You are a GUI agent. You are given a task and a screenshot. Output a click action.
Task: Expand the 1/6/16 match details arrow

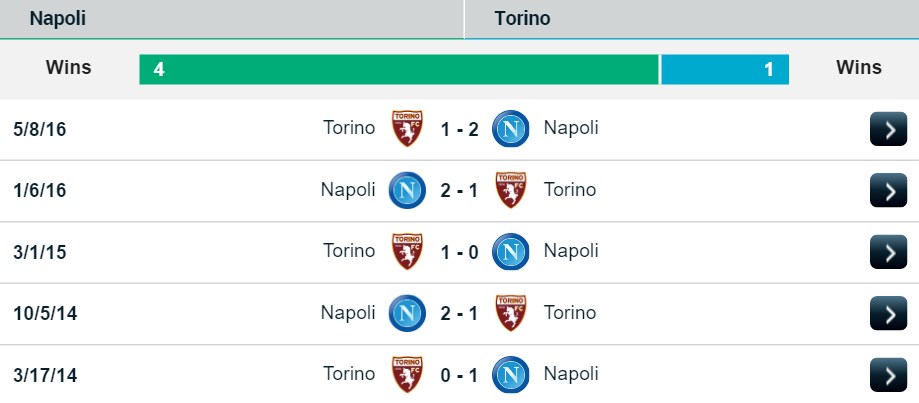tap(888, 190)
